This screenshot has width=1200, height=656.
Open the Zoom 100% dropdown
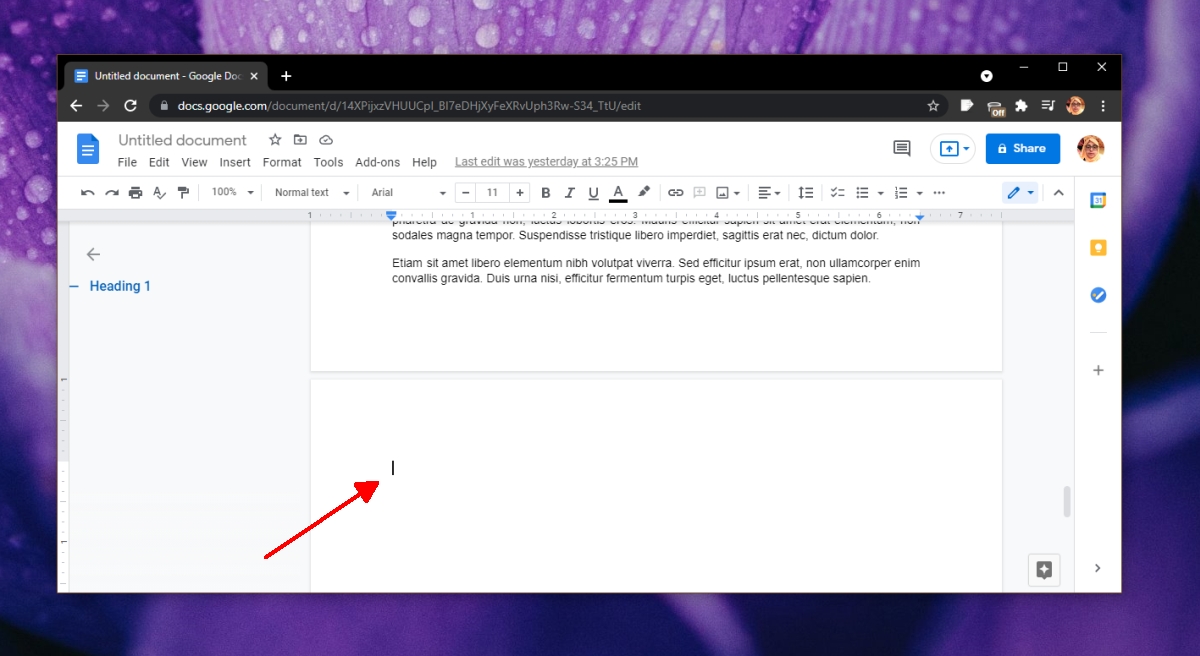[x=233, y=192]
